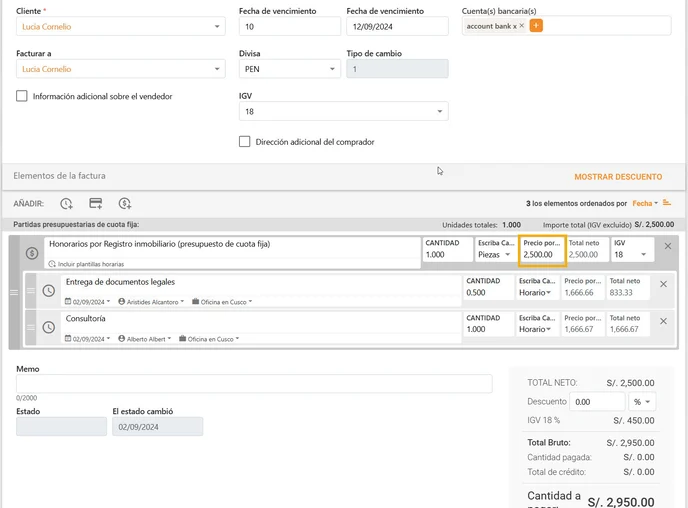This screenshot has width=688, height=508.
Task: Click Precio por 1,666.66 in Entrega row
Action: pyautogui.click(x=582, y=287)
